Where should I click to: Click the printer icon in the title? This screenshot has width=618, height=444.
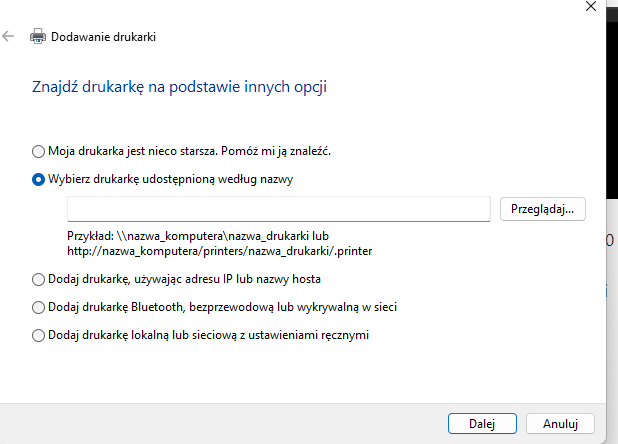point(38,36)
